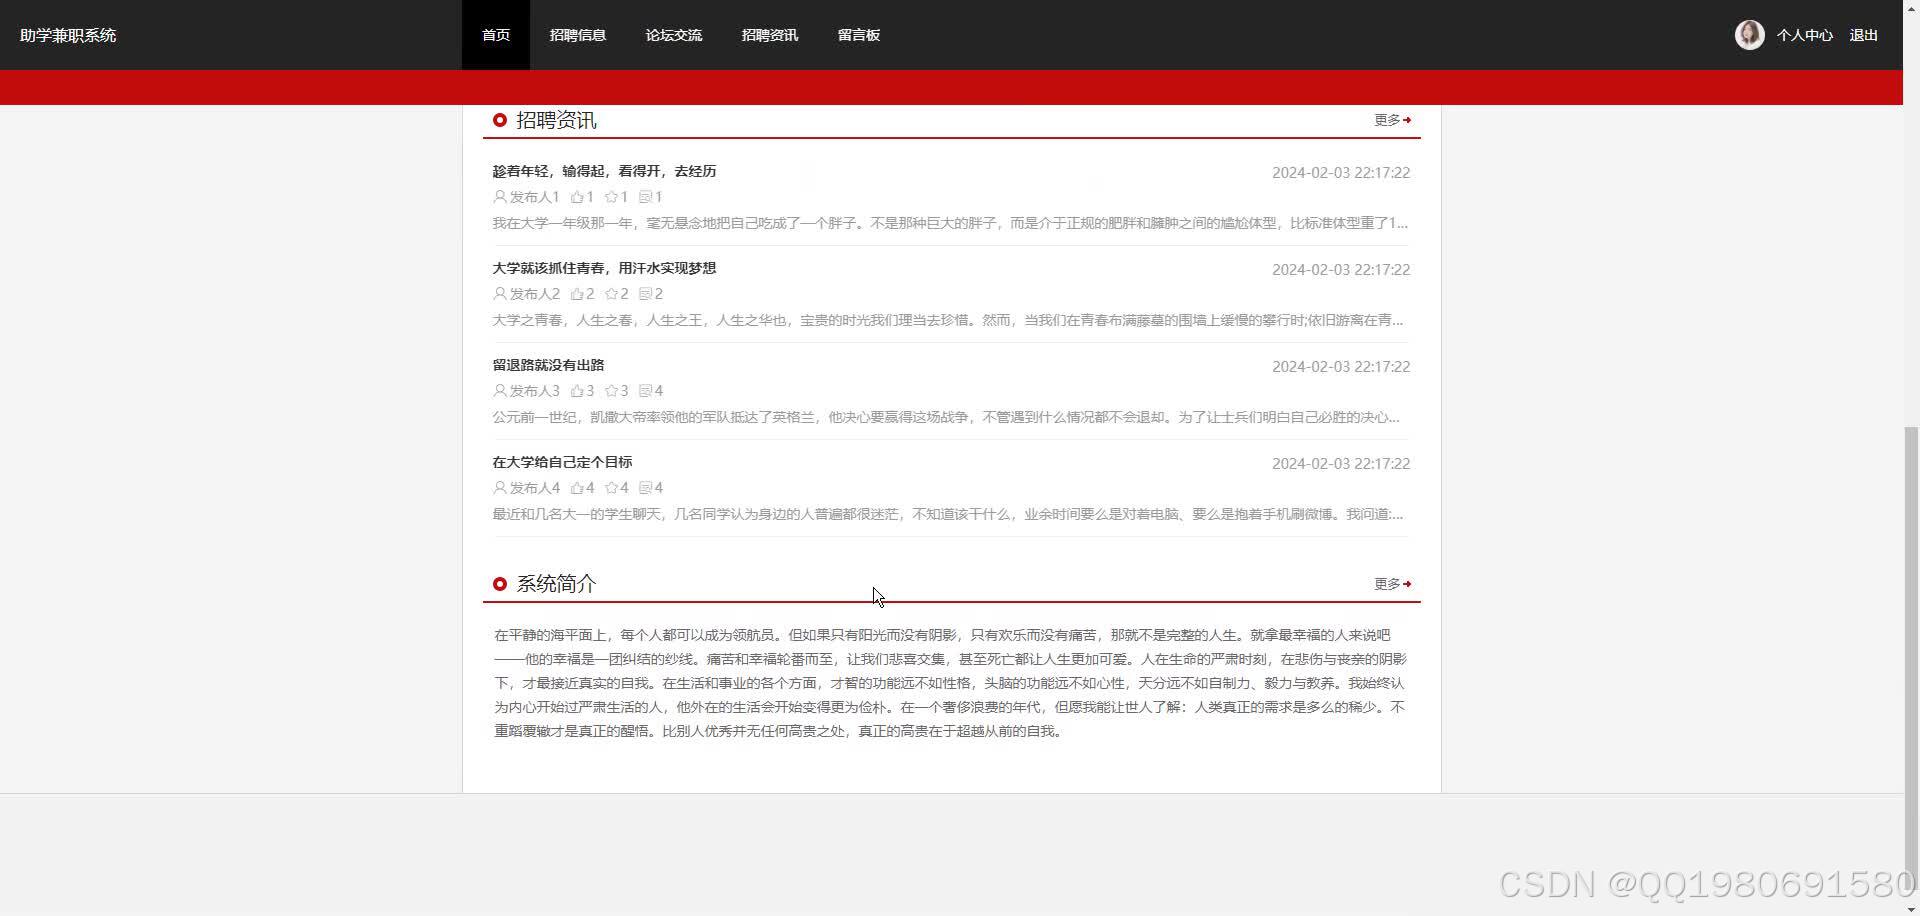This screenshot has width=1920, height=916.
Task: Click comment icon in 发布人2 row
Action: [x=645, y=294]
